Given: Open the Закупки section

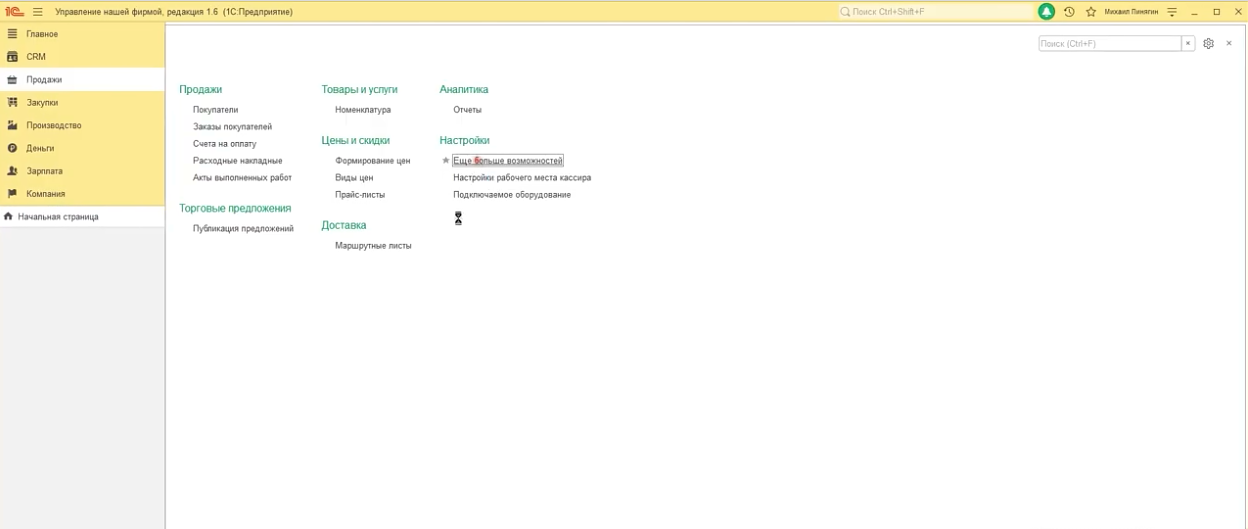Looking at the screenshot, I should pos(42,103).
